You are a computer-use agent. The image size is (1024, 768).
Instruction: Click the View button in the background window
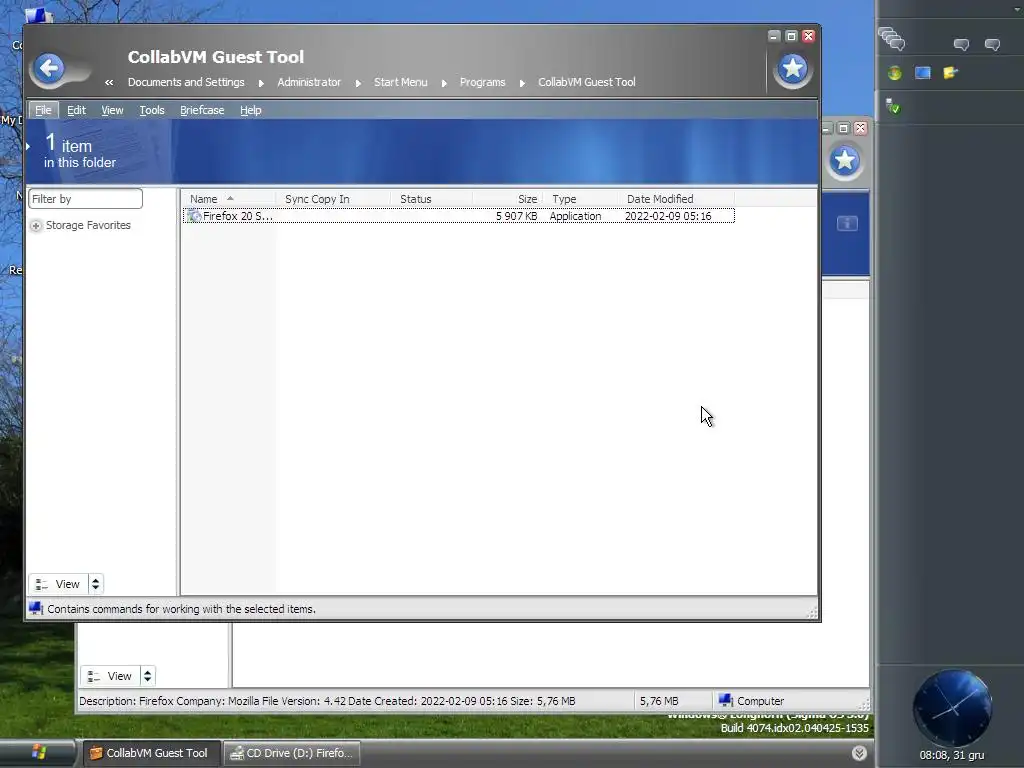tap(111, 676)
